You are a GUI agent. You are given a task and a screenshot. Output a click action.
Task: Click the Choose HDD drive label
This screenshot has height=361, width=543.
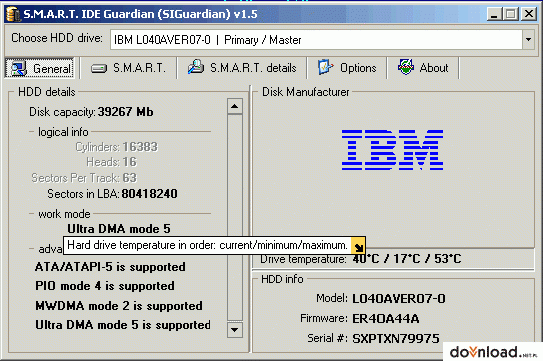57,38
